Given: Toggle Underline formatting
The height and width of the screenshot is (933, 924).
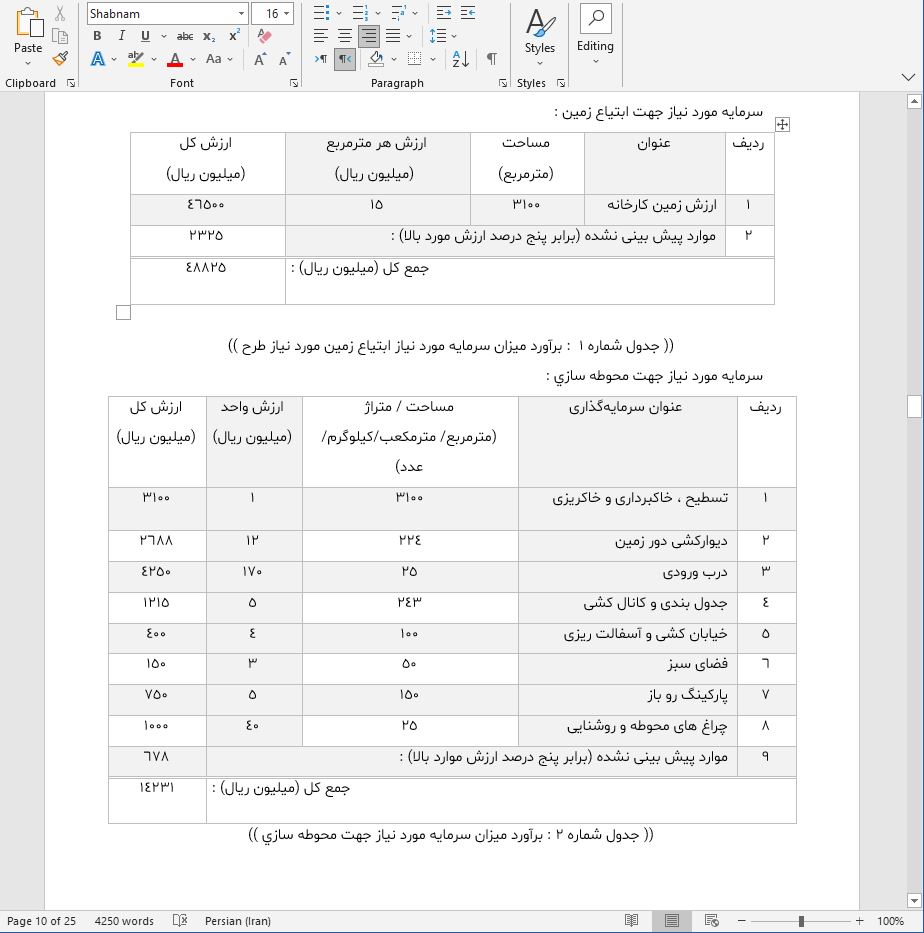Looking at the screenshot, I should pos(145,36).
